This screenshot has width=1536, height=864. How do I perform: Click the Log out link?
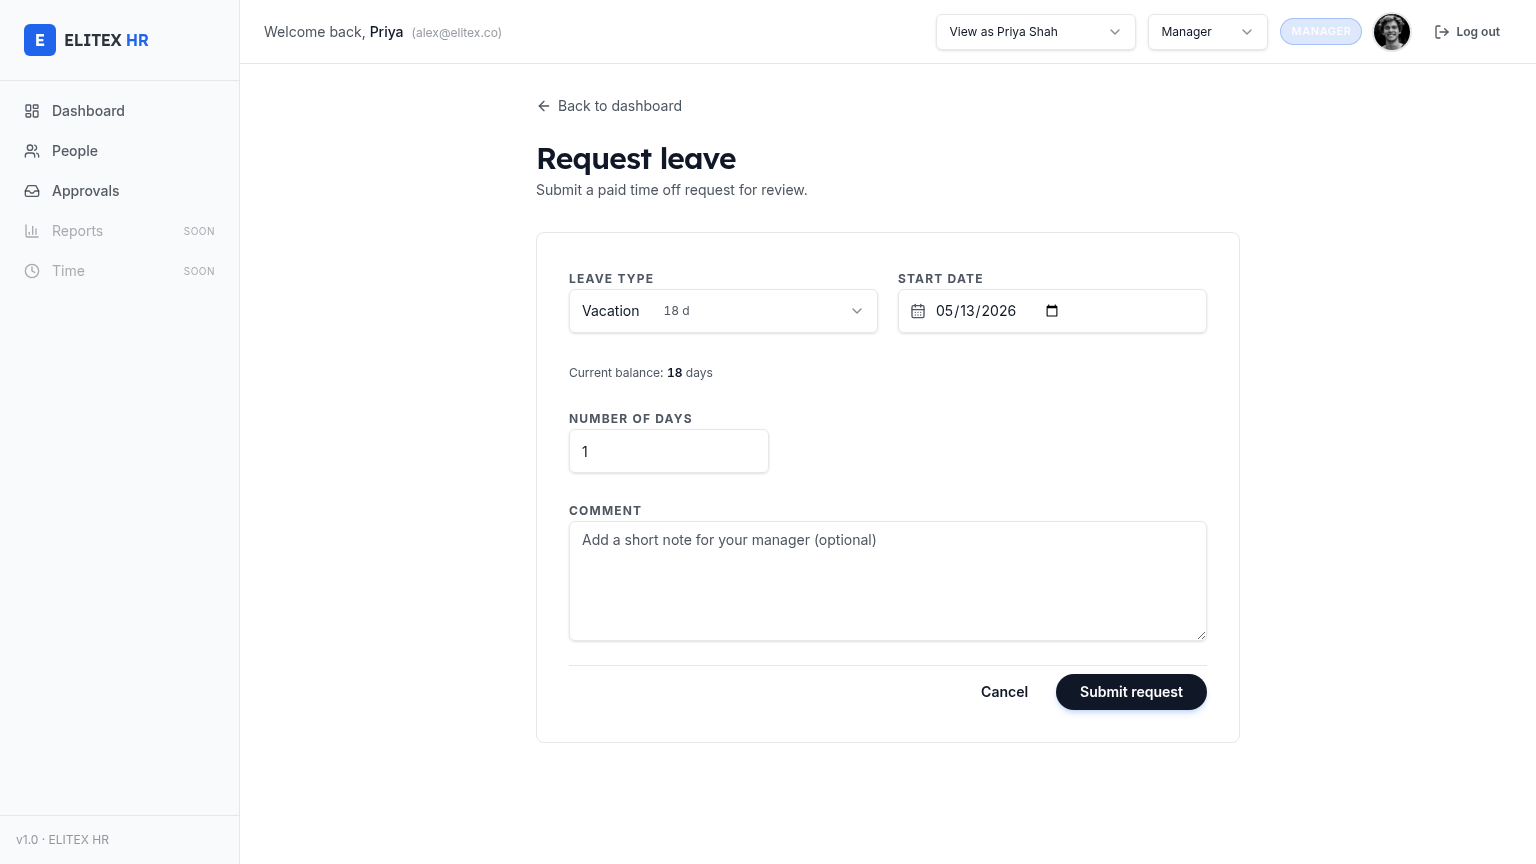pyautogui.click(x=1467, y=32)
